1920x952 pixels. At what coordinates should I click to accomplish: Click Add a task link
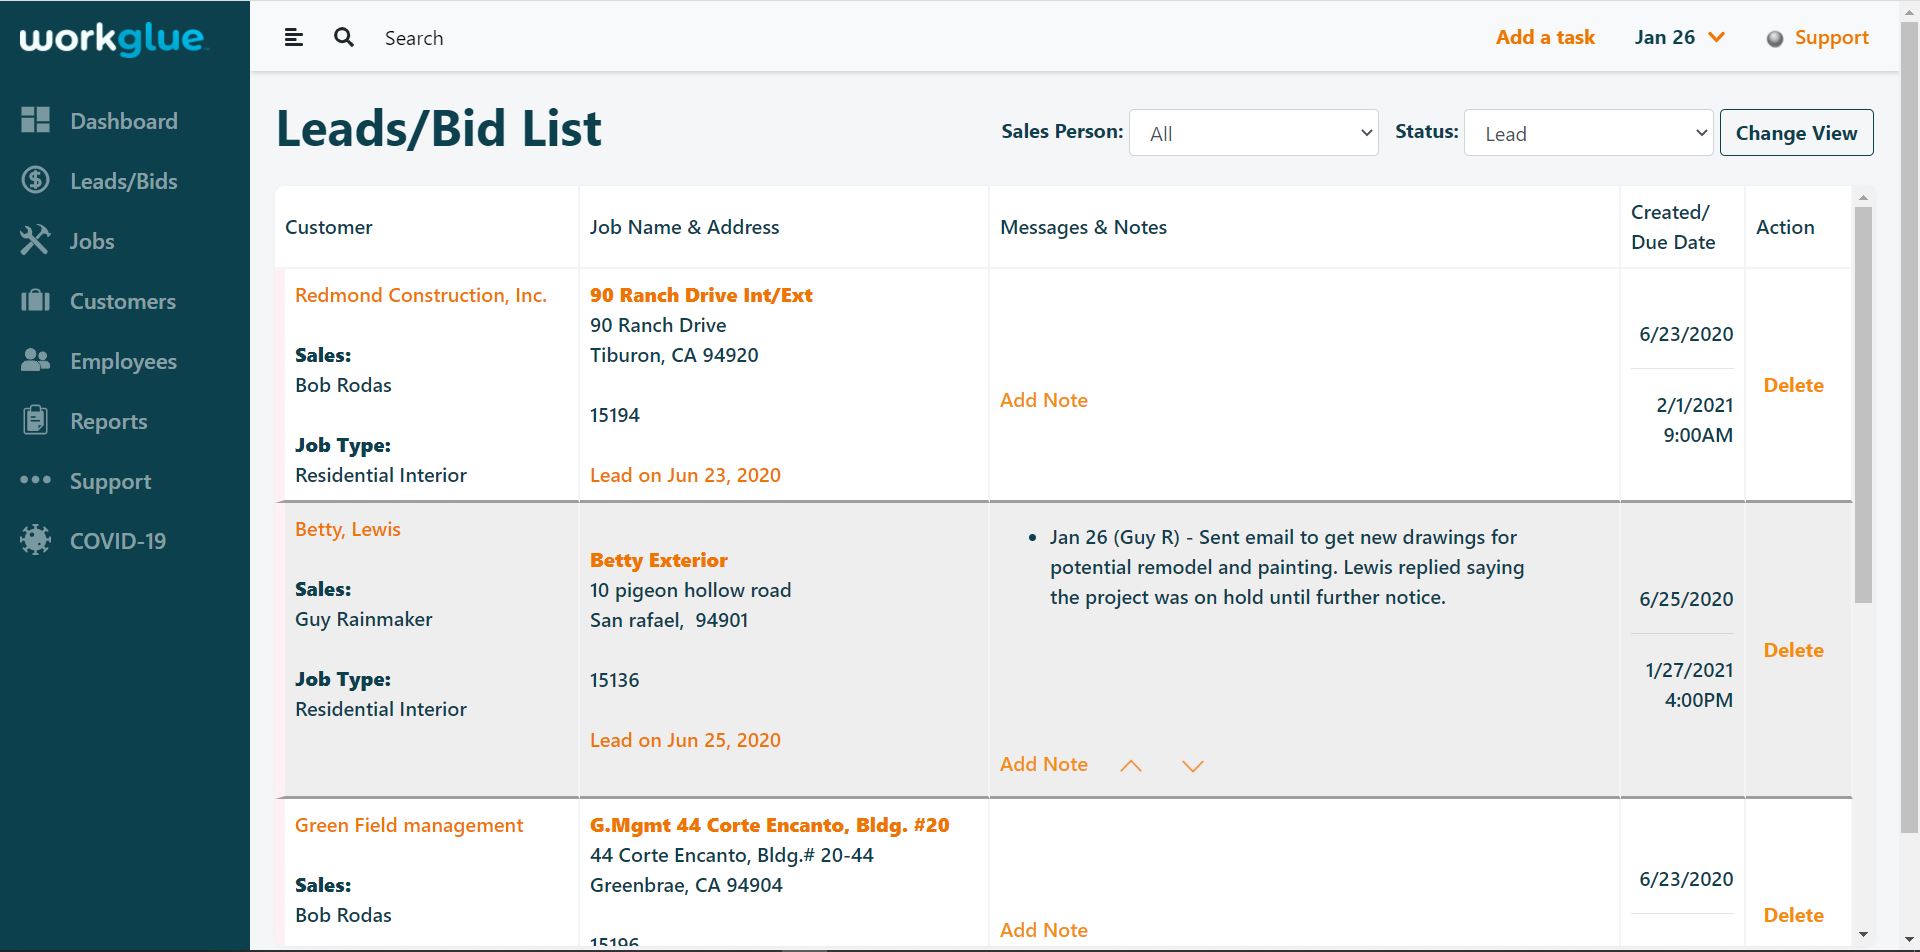1545,38
